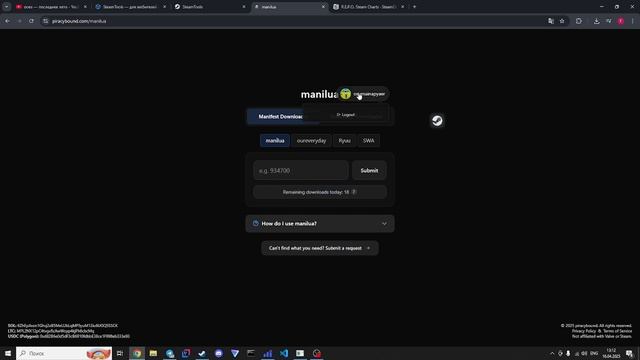Reload the page with refresh icon
This screenshot has height=360, width=640.
click(31, 21)
